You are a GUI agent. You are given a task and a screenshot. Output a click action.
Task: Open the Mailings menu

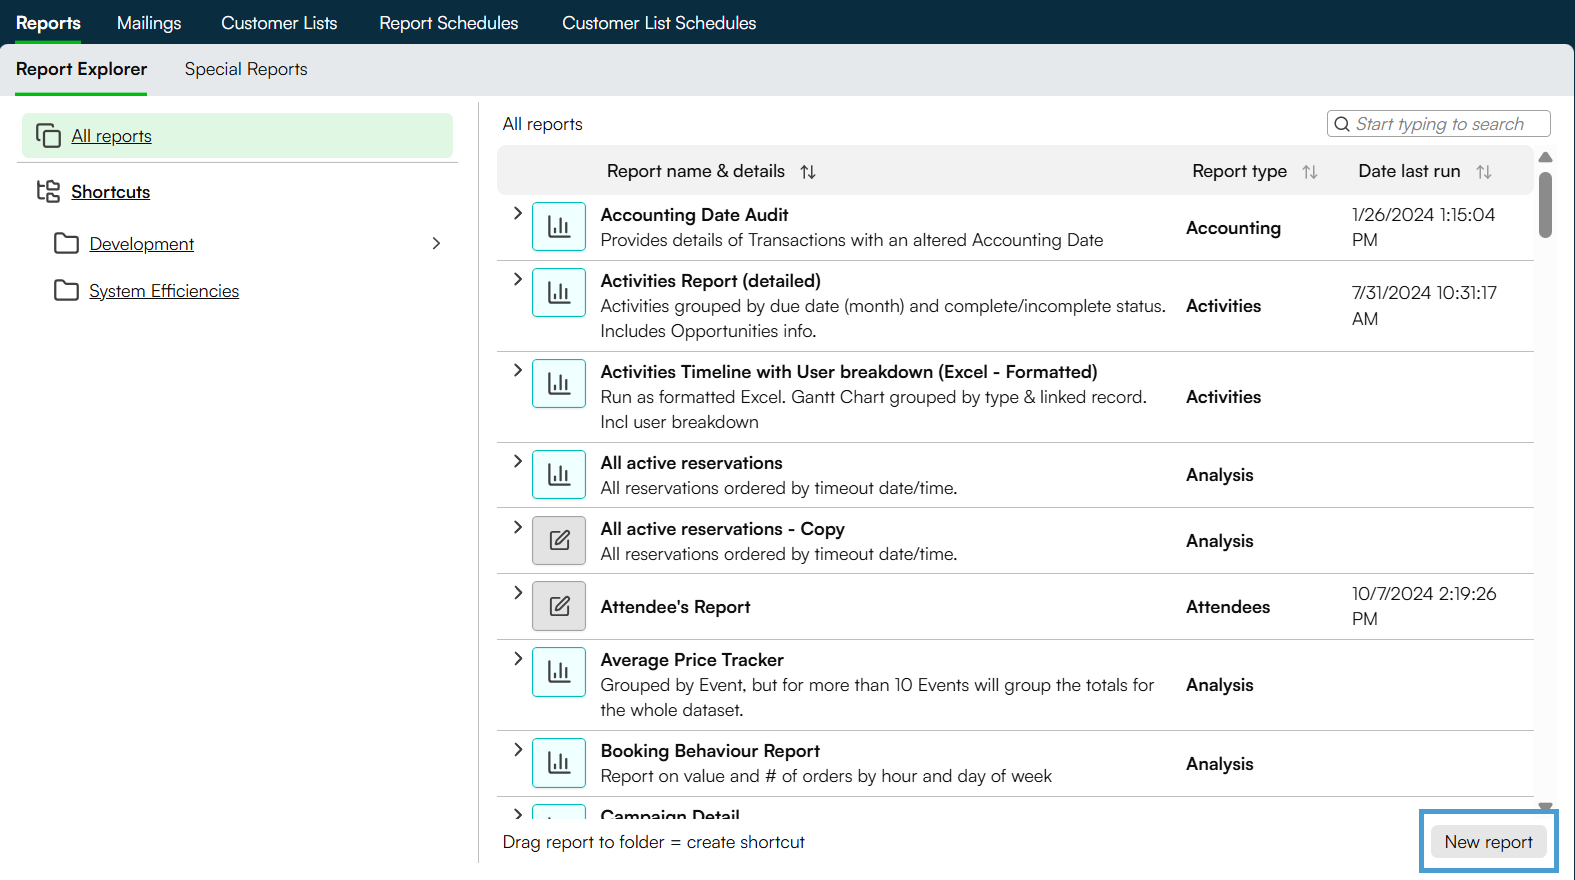click(x=149, y=23)
